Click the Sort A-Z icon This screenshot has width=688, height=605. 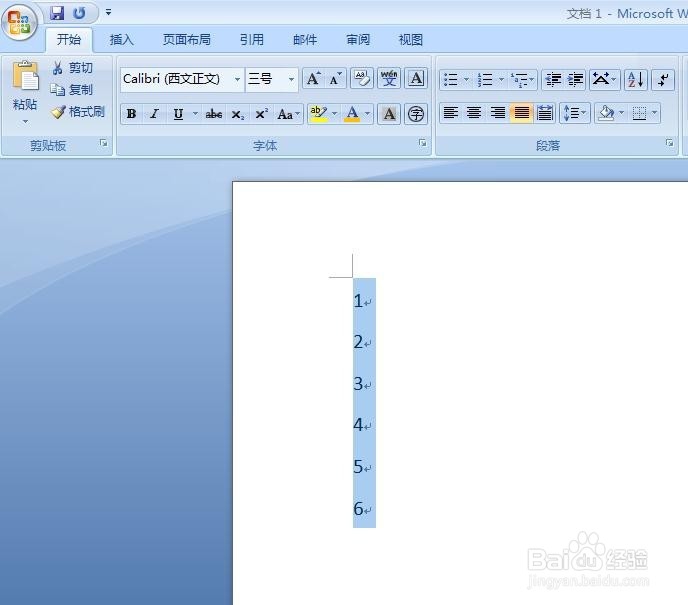point(635,80)
